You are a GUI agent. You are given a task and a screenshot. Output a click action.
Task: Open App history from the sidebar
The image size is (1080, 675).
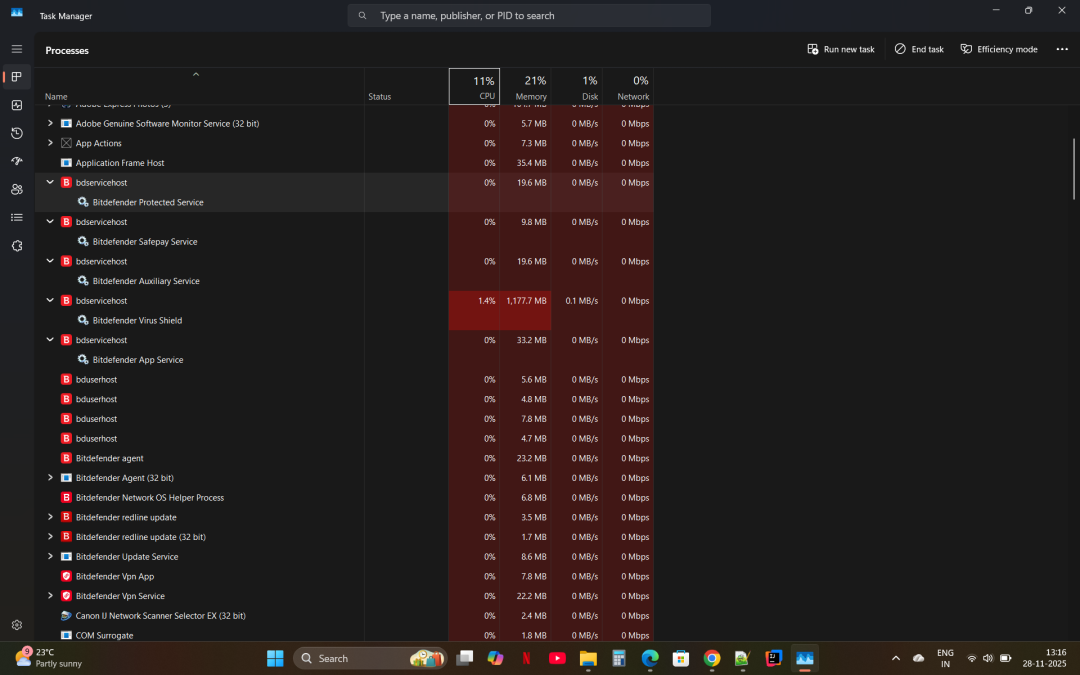pos(17,133)
